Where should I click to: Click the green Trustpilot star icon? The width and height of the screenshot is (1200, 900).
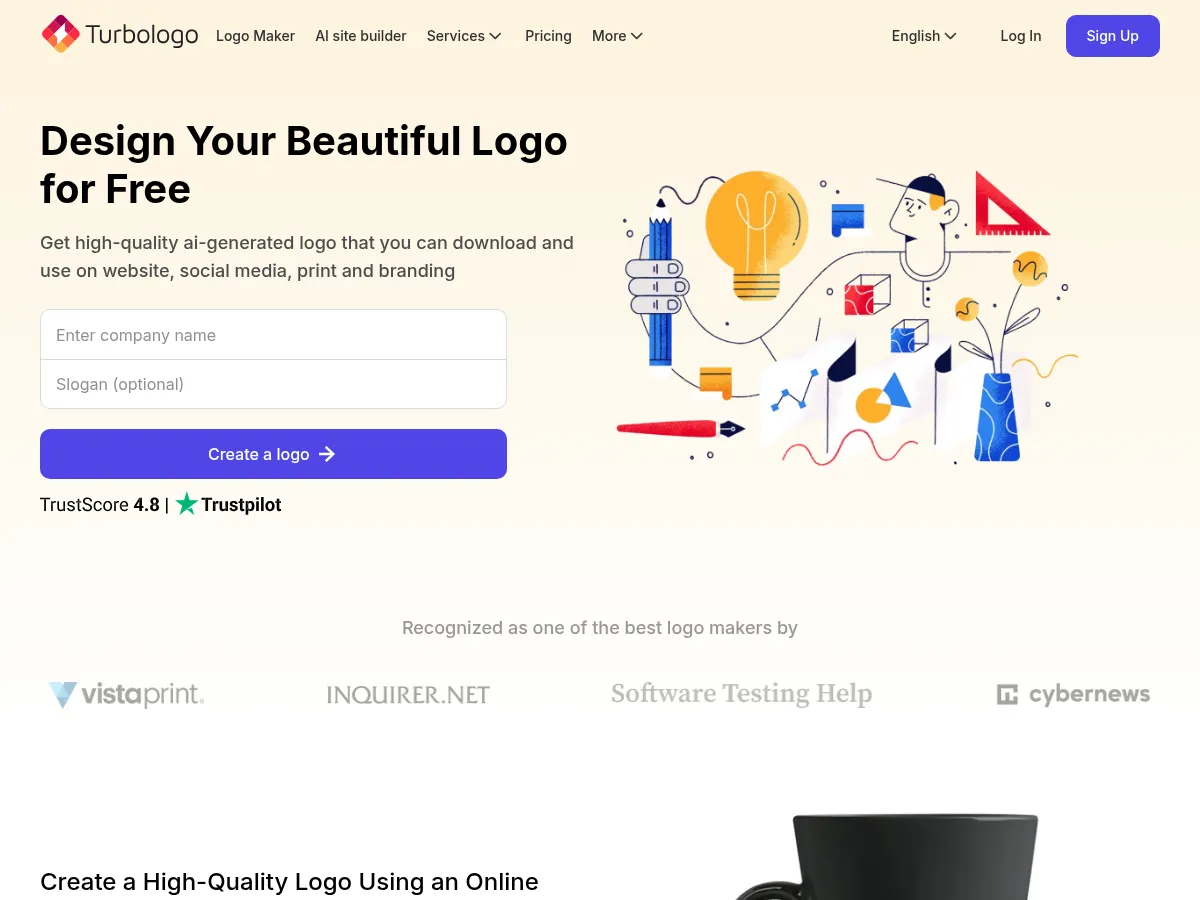click(187, 505)
